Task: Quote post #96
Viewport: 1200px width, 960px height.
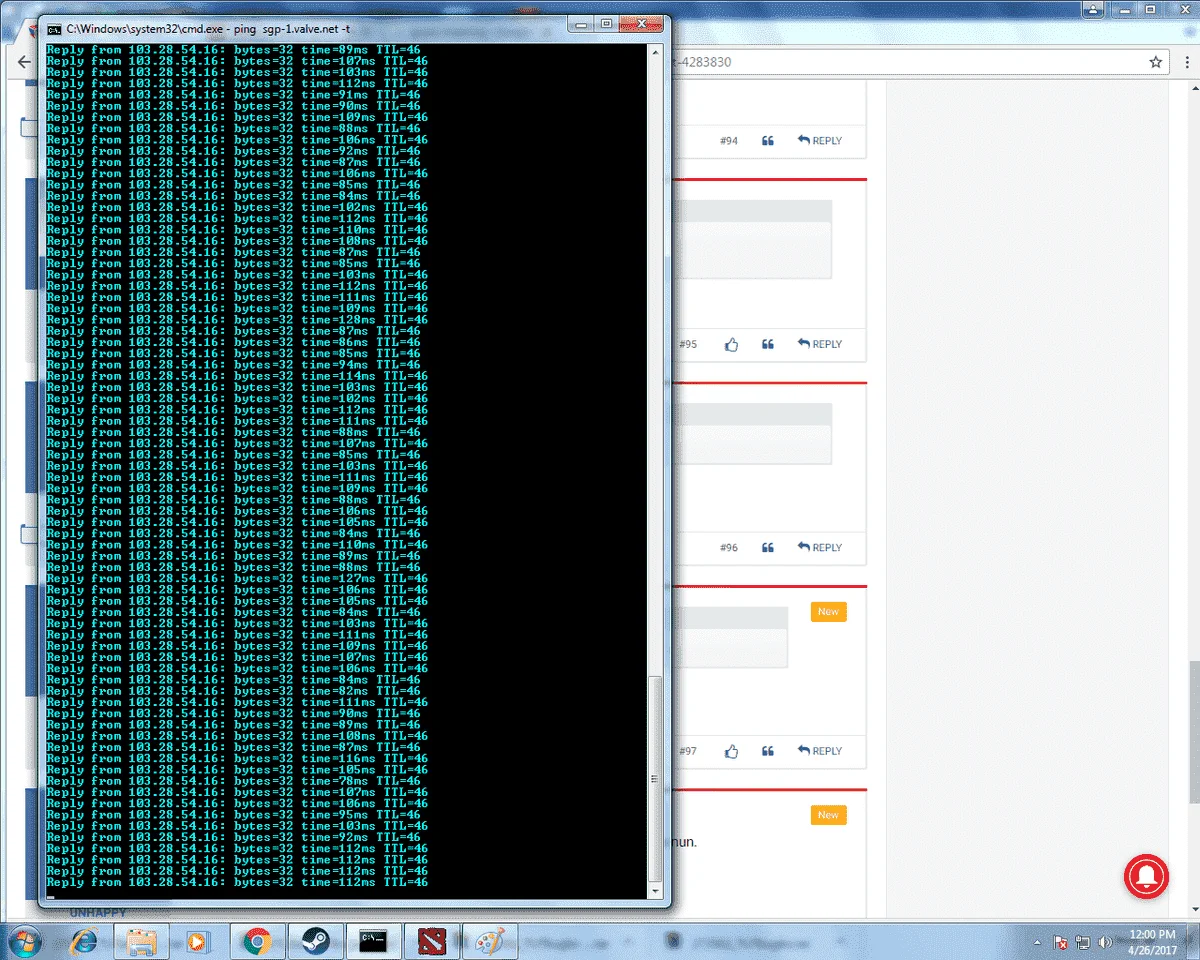Action: pyautogui.click(x=768, y=548)
